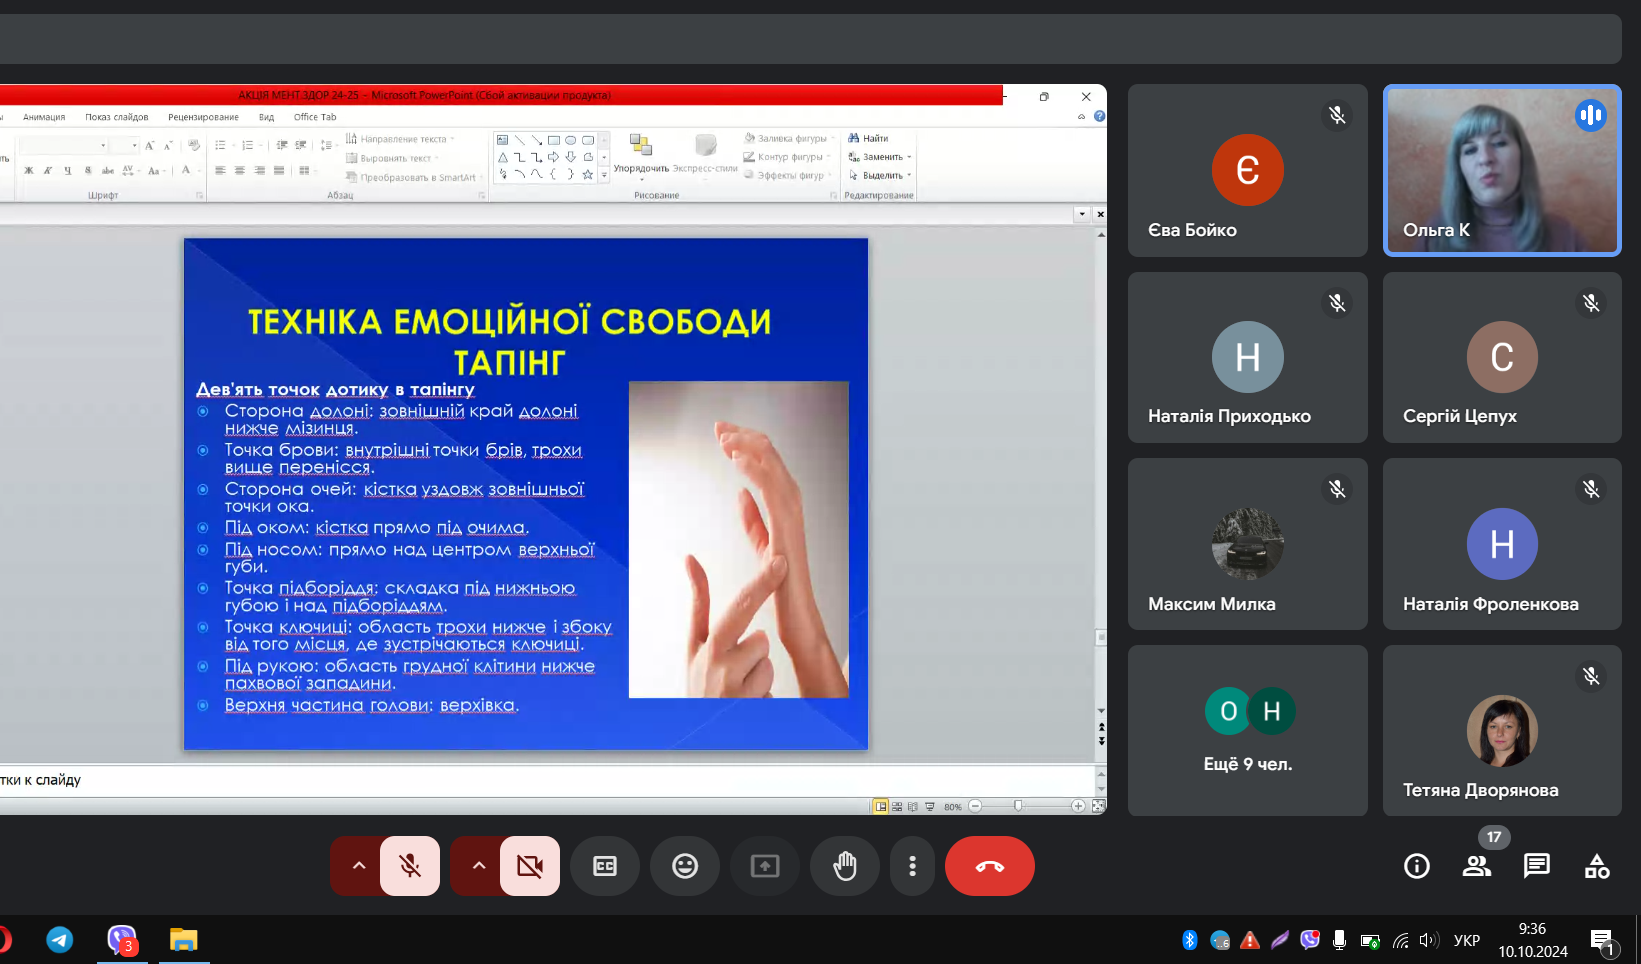
Task: Click the Ещё 9 чел. tile
Action: (x=1247, y=730)
